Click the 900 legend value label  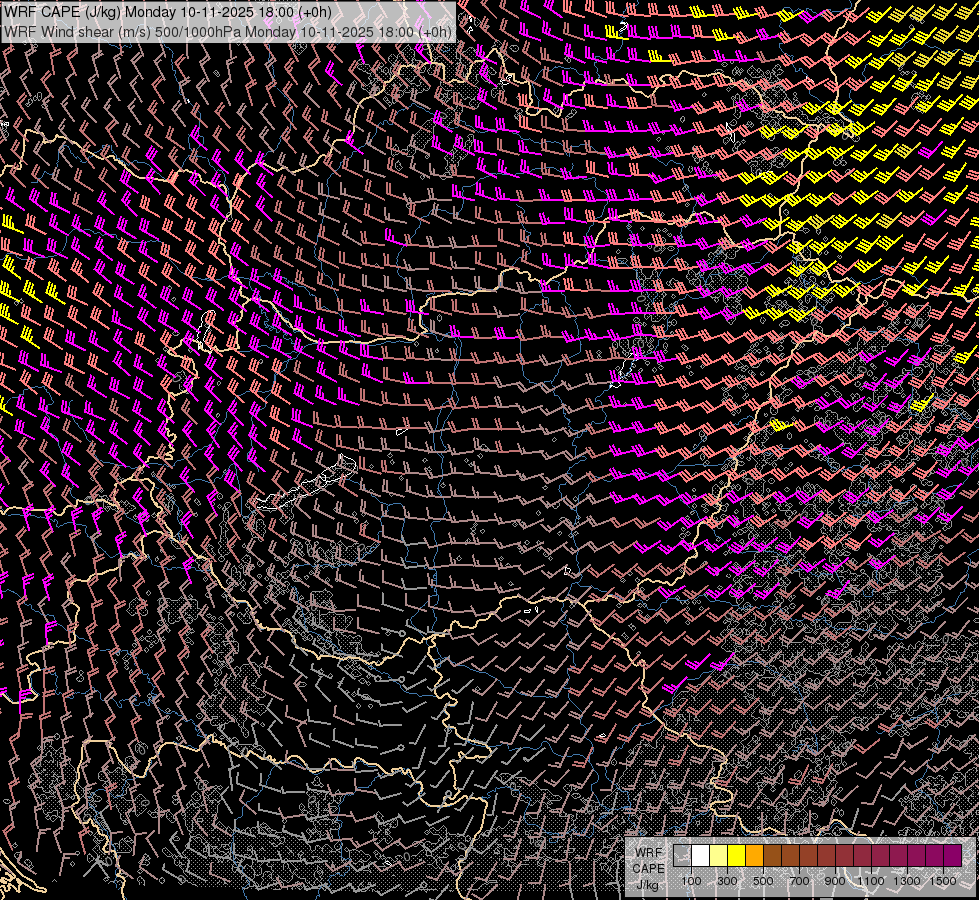click(x=835, y=881)
